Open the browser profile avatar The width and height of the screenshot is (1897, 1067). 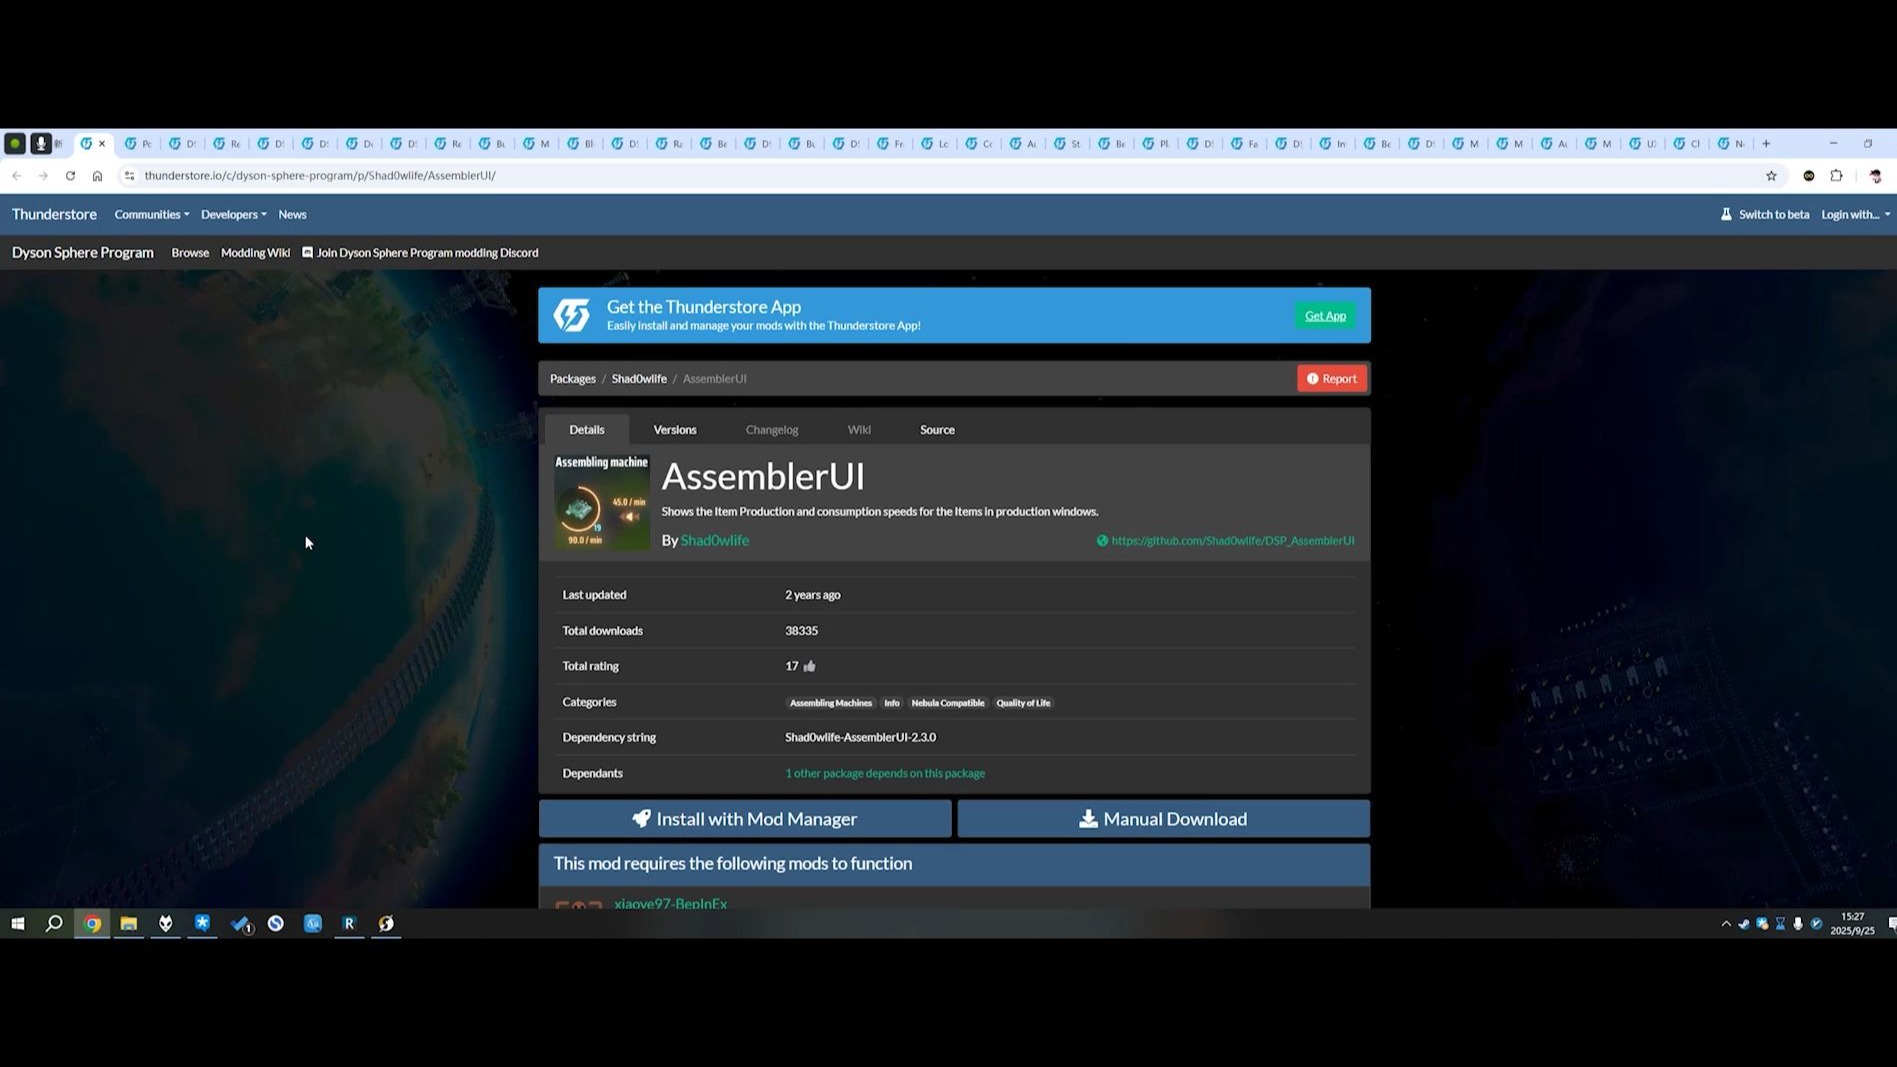[1875, 176]
